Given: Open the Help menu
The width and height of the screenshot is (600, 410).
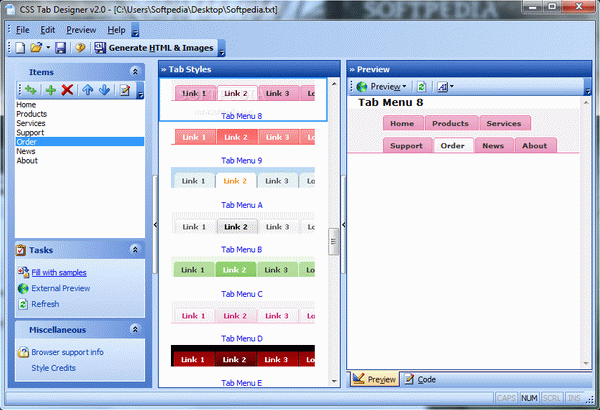Looking at the screenshot, I should [x=116, y=30].
